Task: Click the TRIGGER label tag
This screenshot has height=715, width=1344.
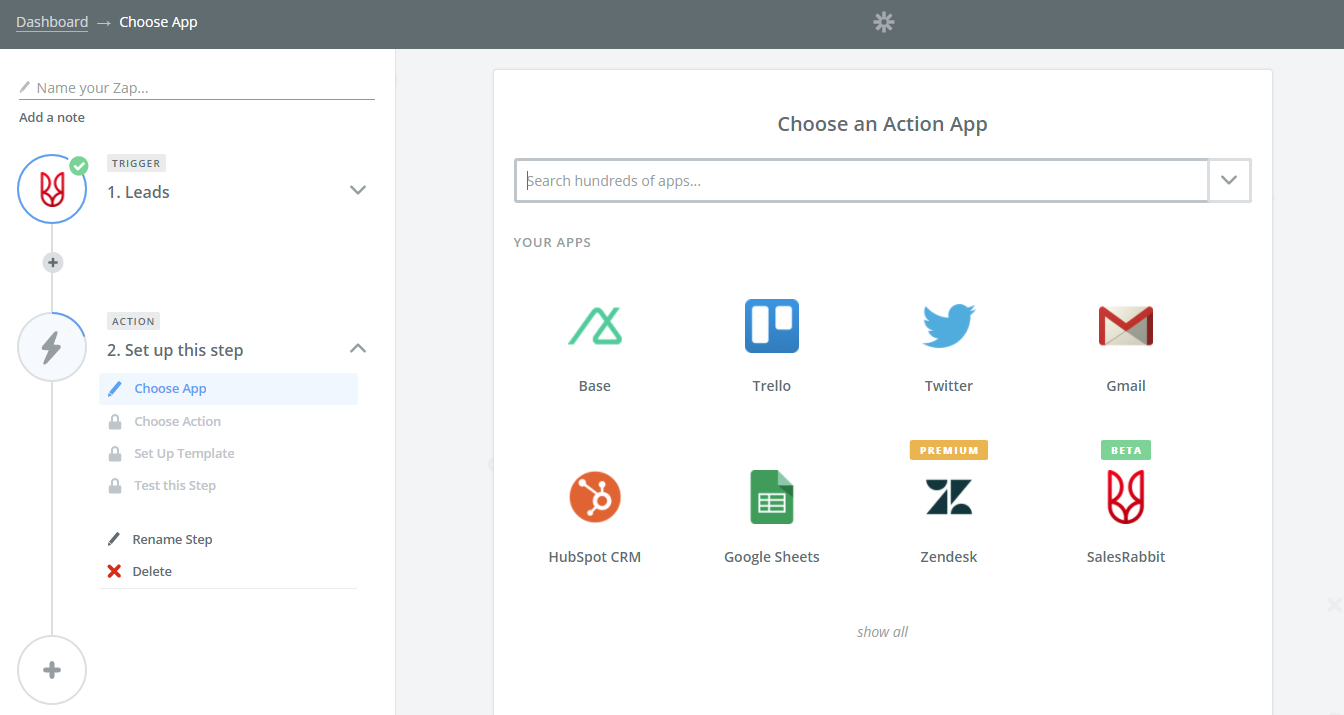Action: click(x=136, y=163)
